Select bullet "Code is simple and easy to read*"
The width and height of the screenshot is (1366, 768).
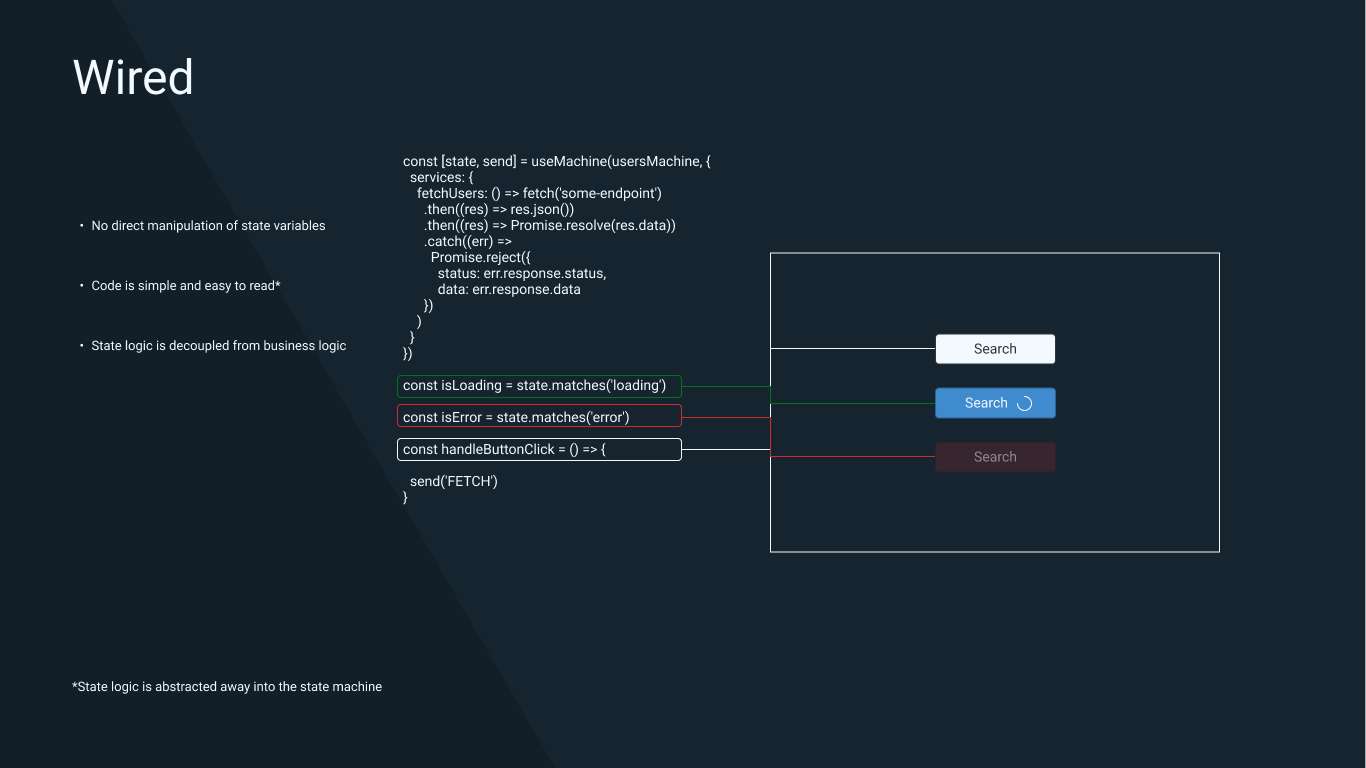[186, 286]
